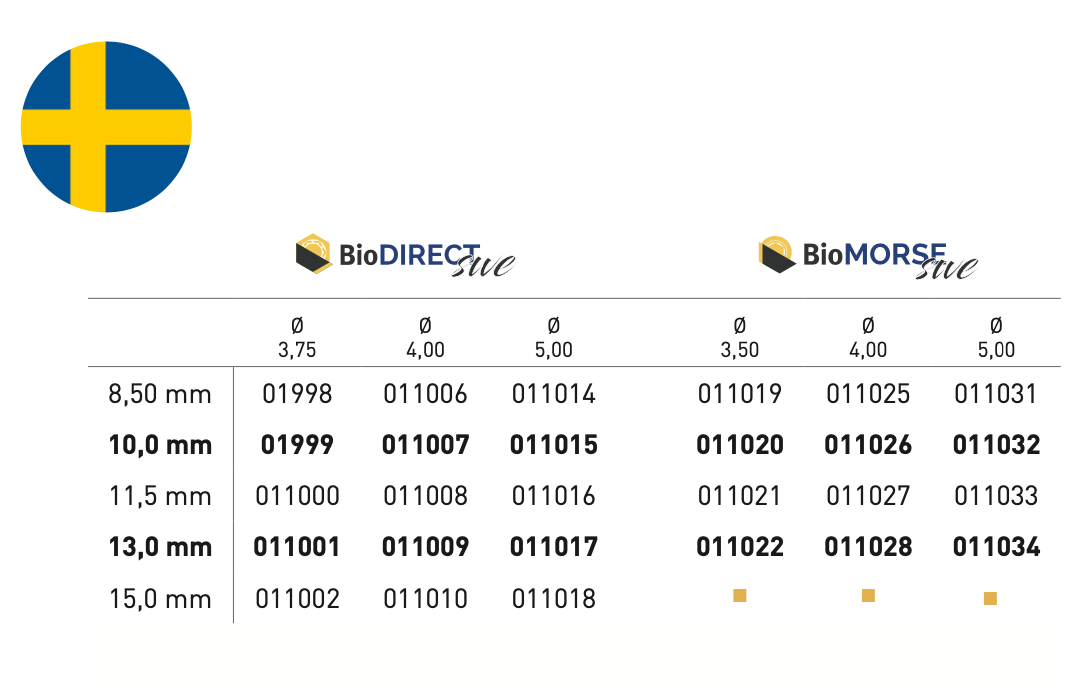Click the gold square under BioMORSE Ø 5,00
The height and width of the screenshot is (688, 1086).
[x=990, y=598]
